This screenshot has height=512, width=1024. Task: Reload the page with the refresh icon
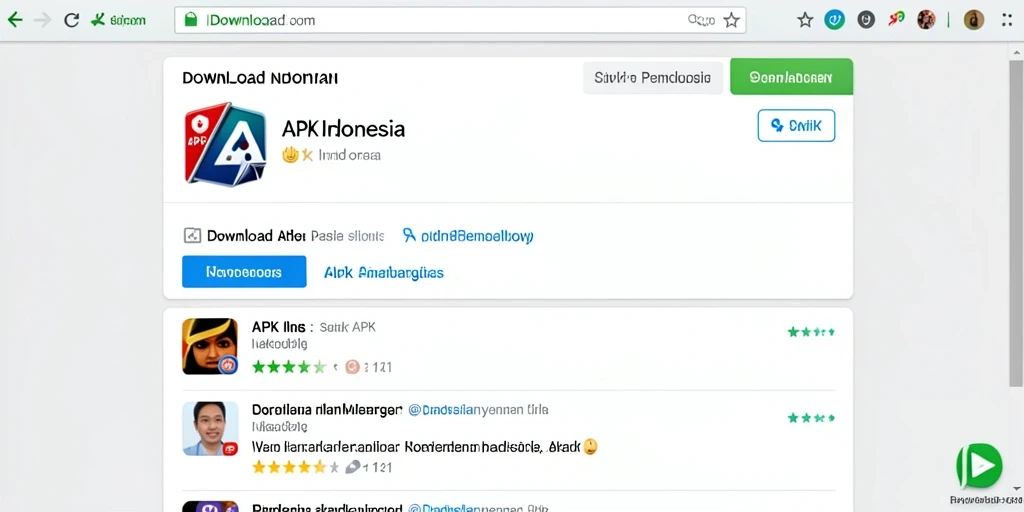[71, 20]
